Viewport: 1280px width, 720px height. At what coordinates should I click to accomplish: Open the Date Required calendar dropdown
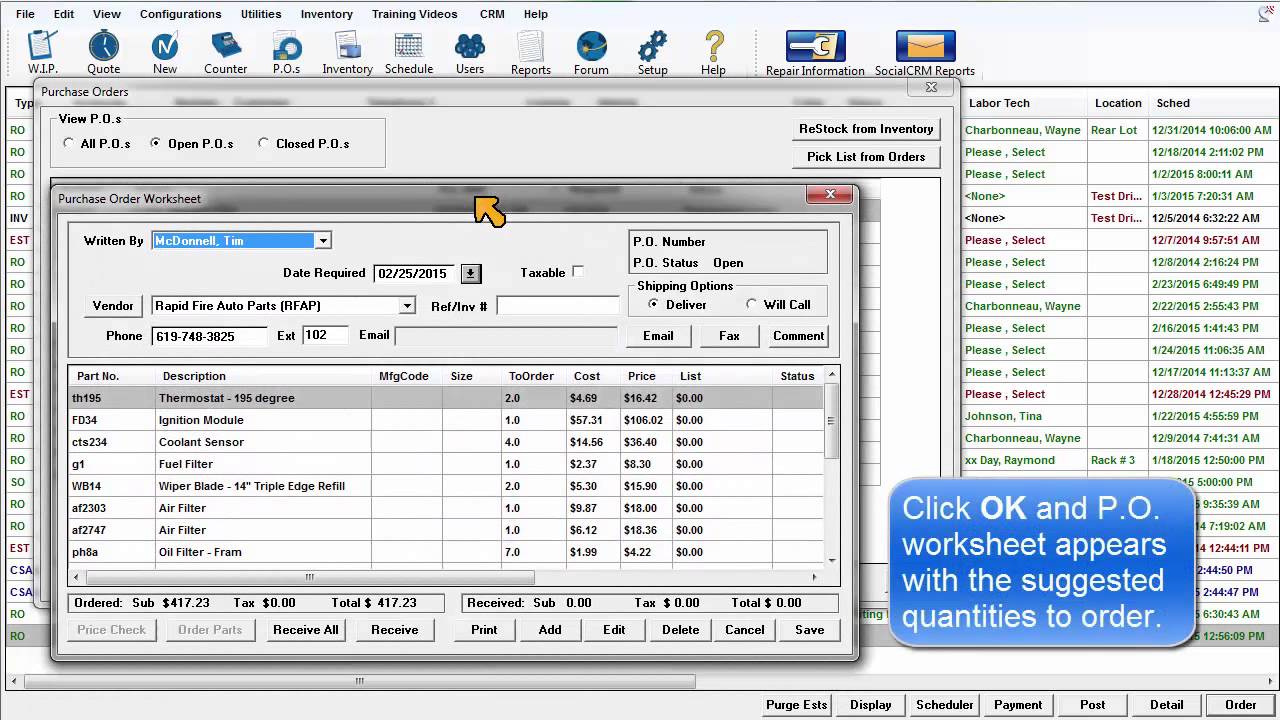[471, 274]
